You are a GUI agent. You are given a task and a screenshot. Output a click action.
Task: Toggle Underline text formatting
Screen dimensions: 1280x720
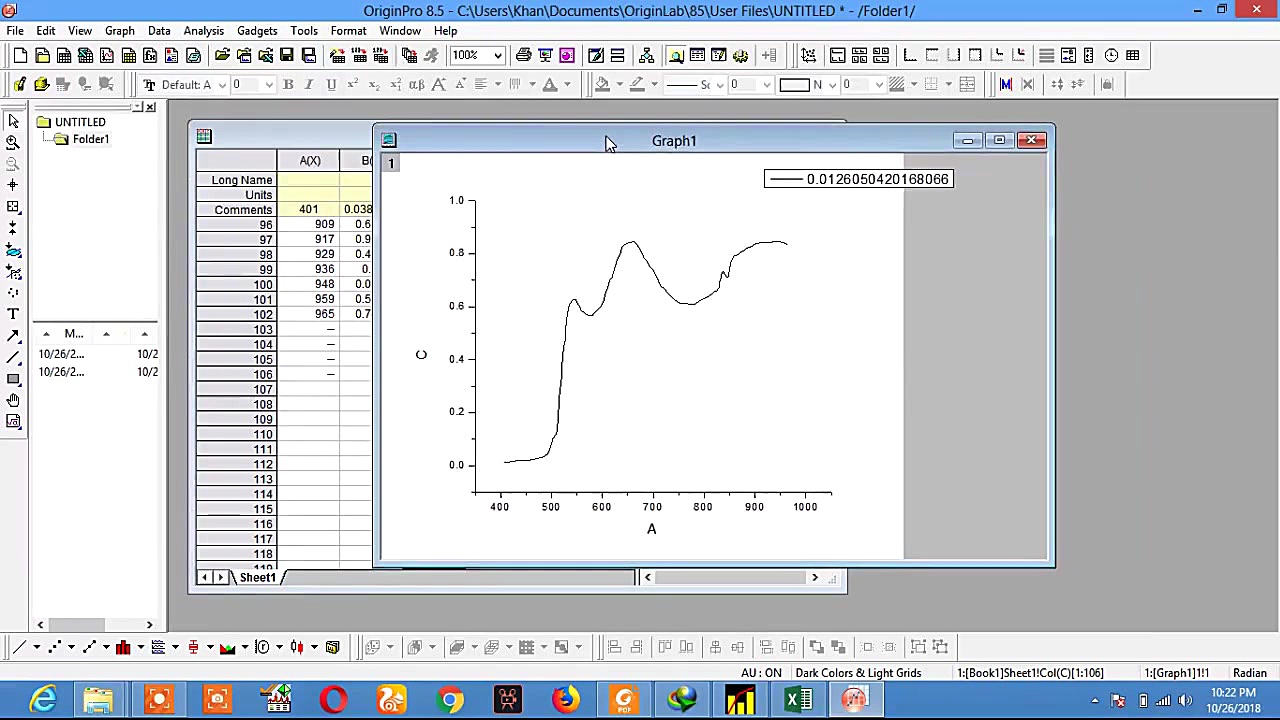[x=331, y=84]
